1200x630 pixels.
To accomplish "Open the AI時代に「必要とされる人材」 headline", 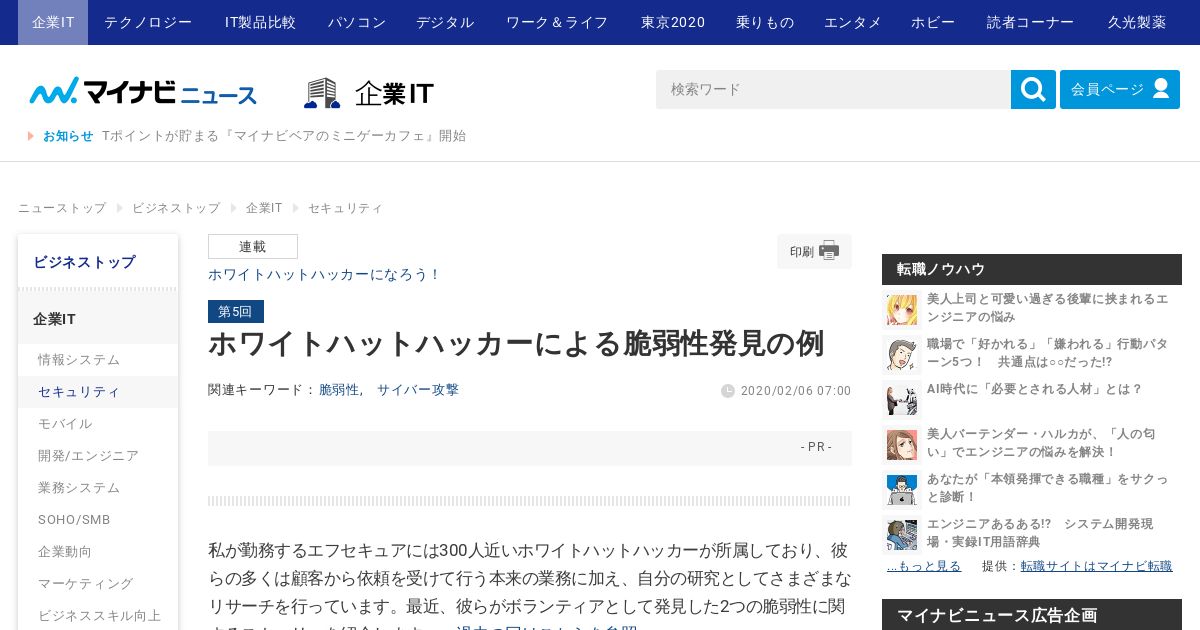I will [1034, 389].
